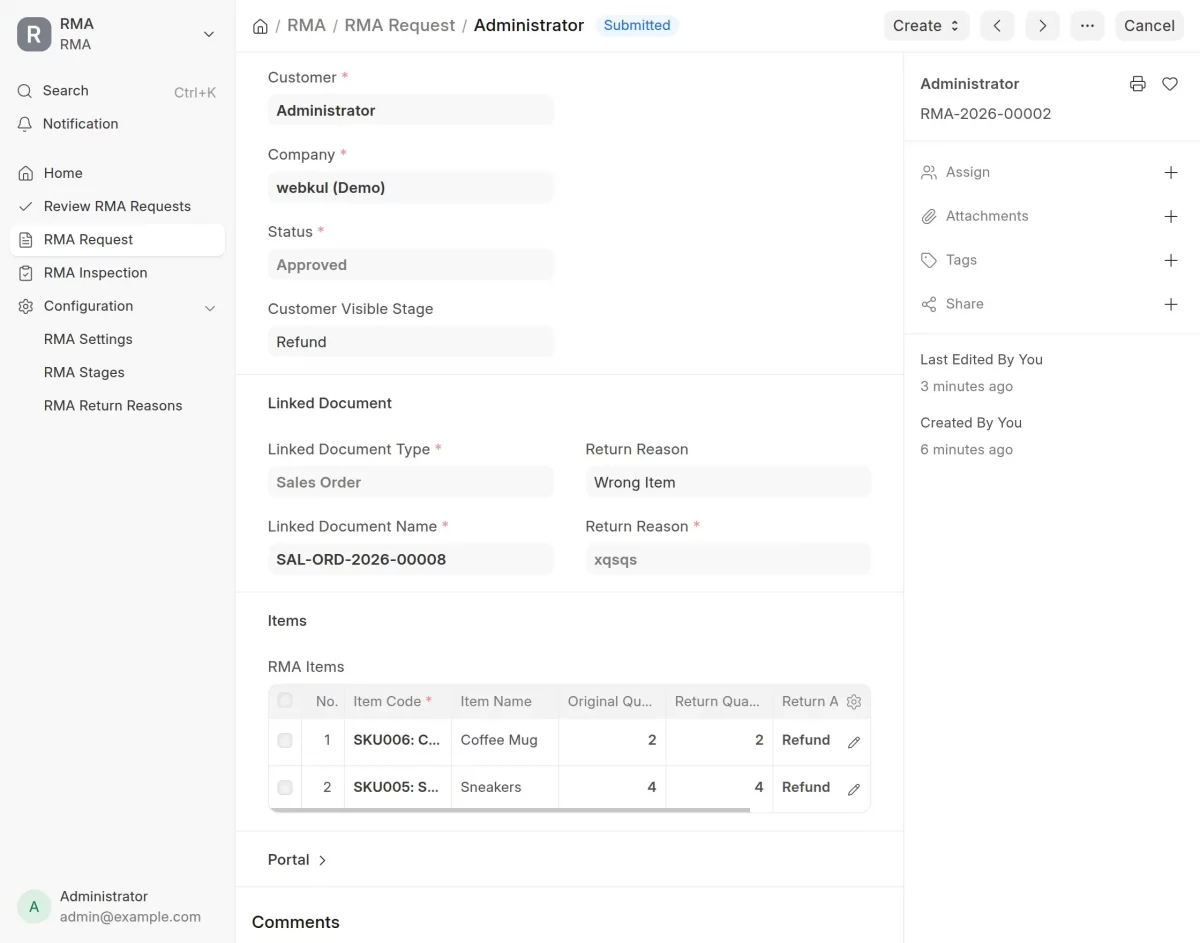The height and width of the screenshot is (943, 1200).
Task: Click the Sneakers item name cell
Action: click(504, 787)
